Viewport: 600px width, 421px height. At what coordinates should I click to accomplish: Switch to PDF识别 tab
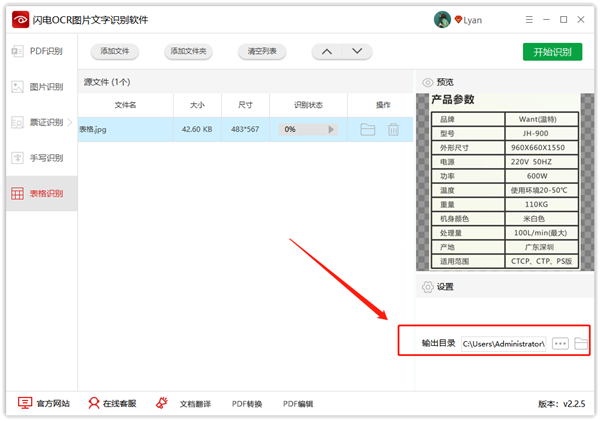click(x=38, y=51)
